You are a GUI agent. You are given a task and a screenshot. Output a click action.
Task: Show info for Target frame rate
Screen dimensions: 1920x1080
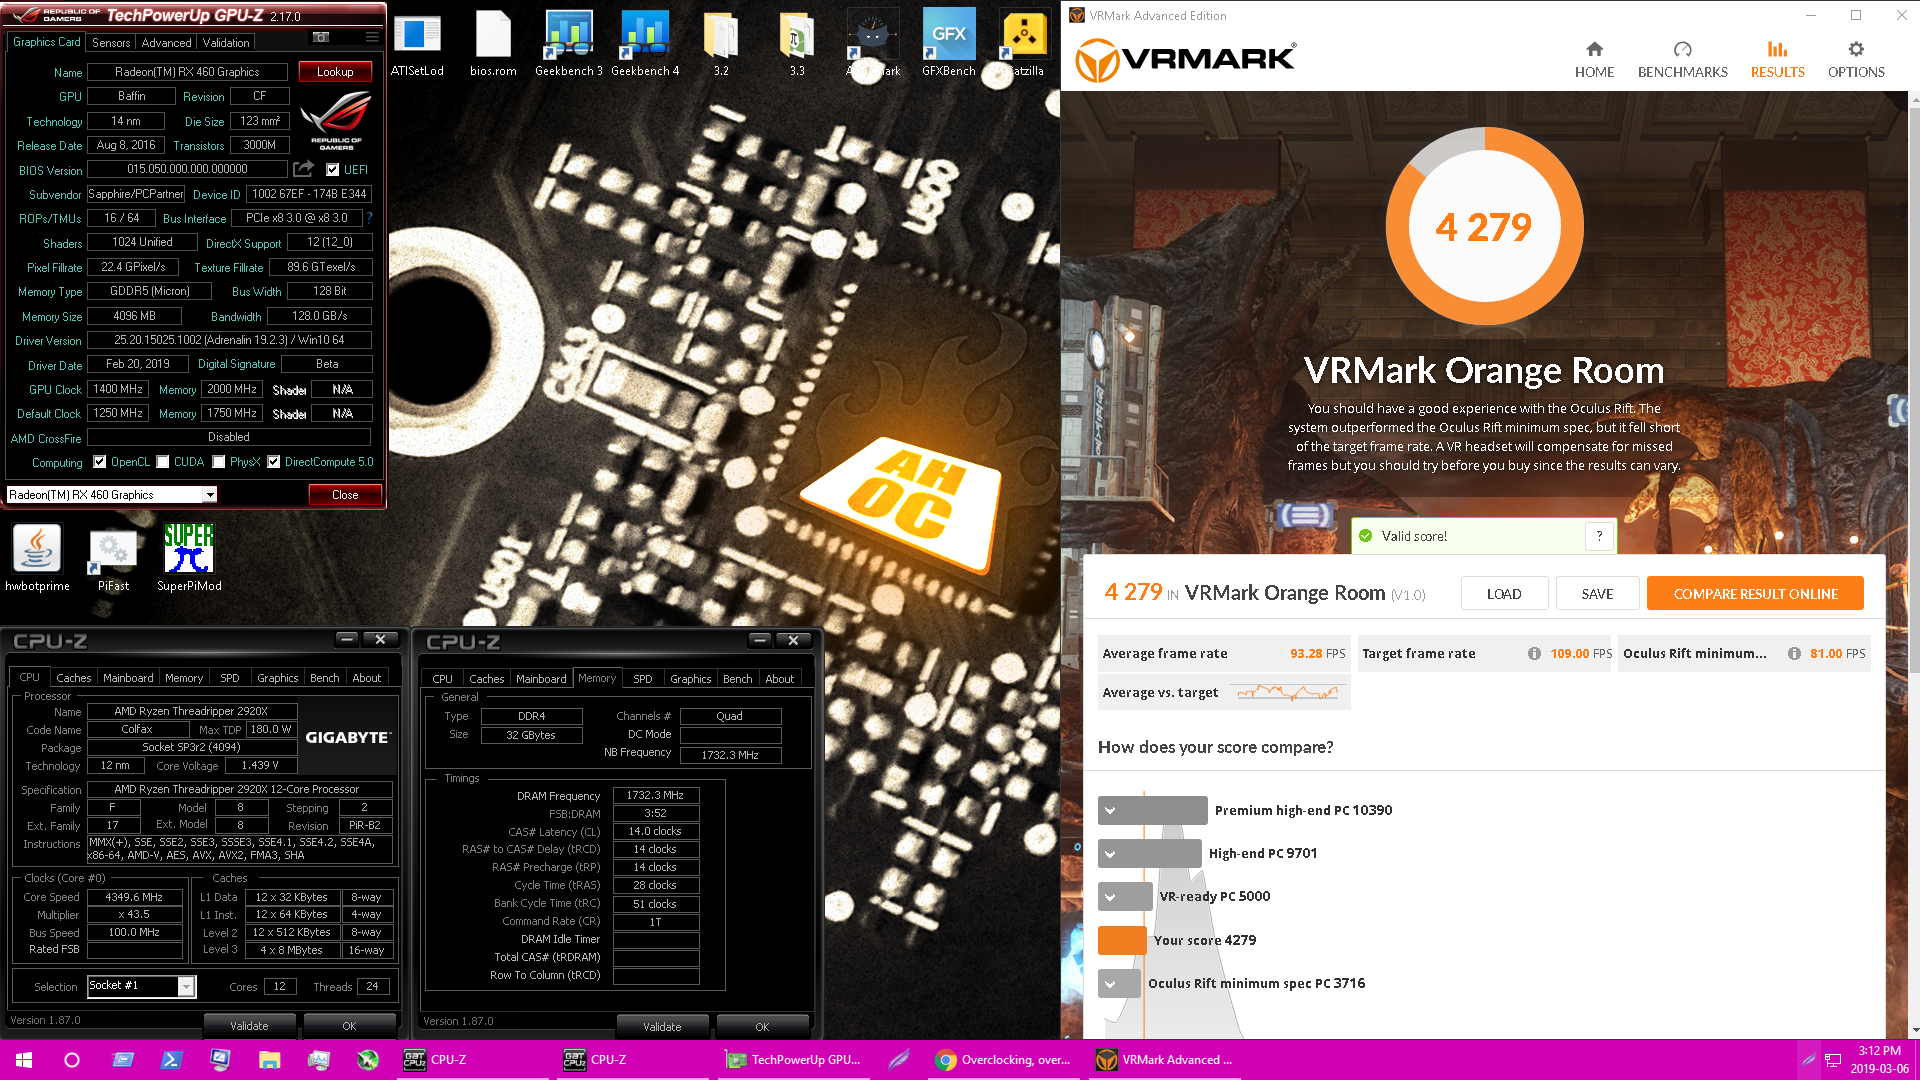(x=1534, y=653)
